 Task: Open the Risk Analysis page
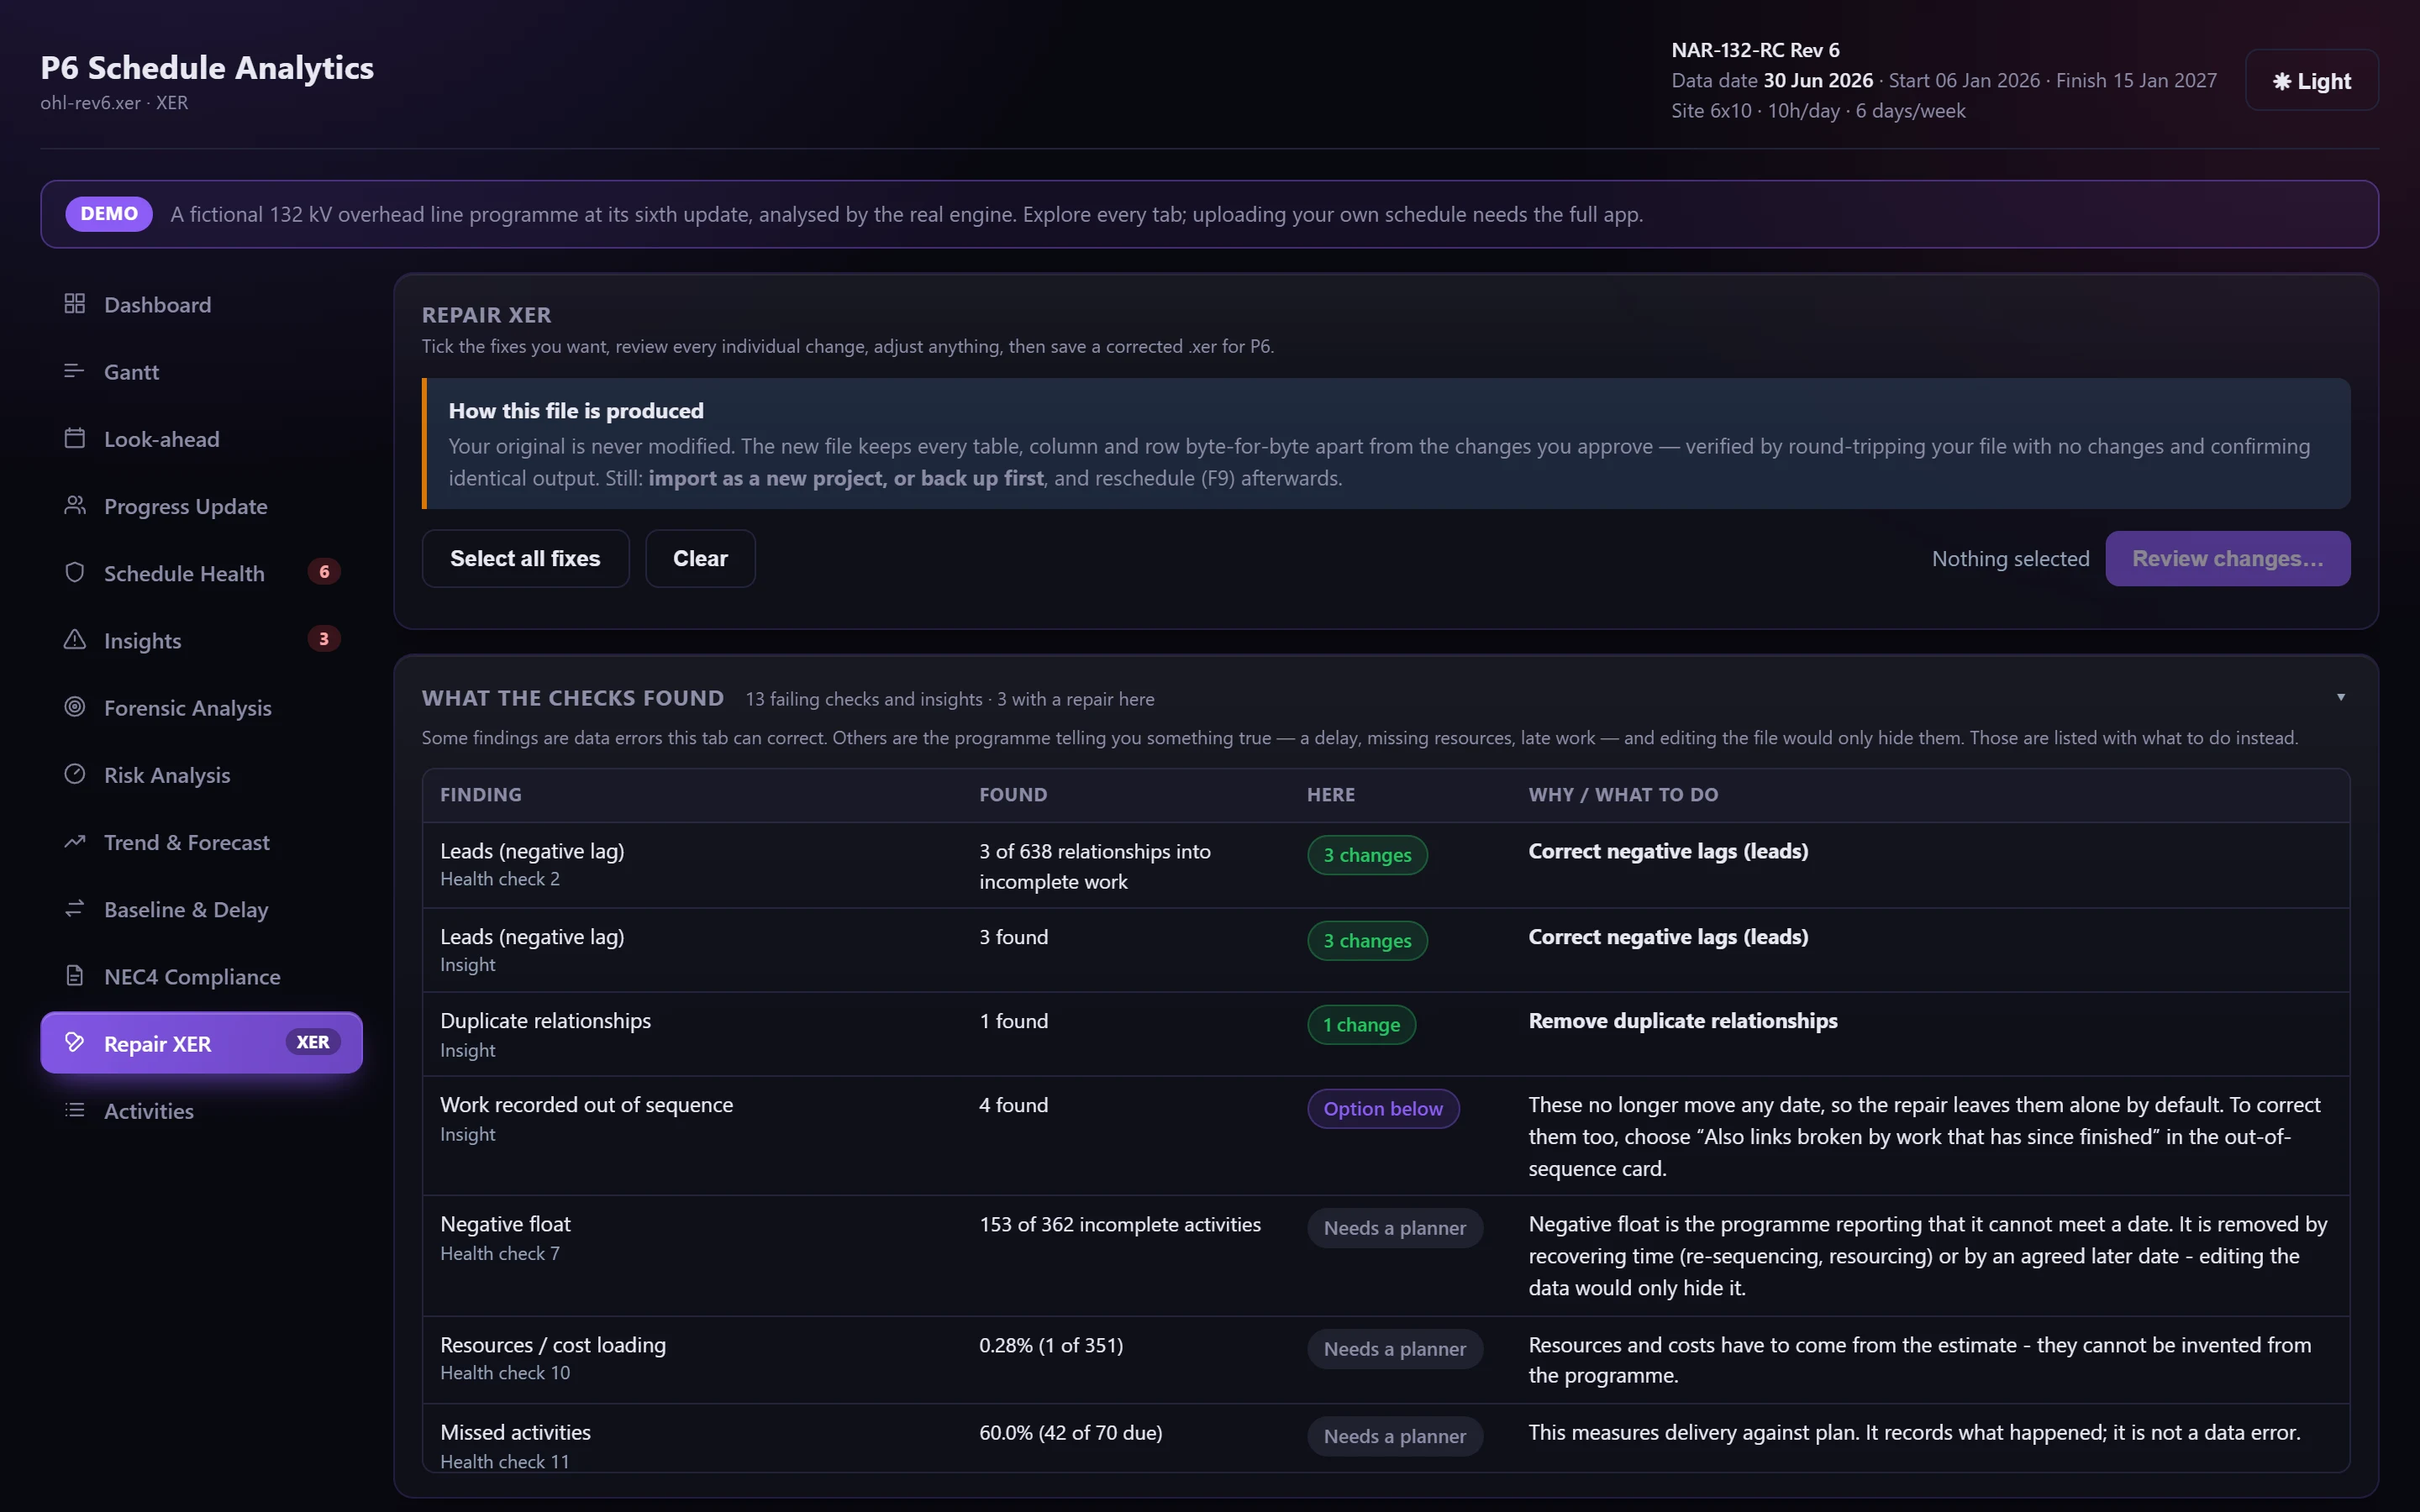point(201,774)
